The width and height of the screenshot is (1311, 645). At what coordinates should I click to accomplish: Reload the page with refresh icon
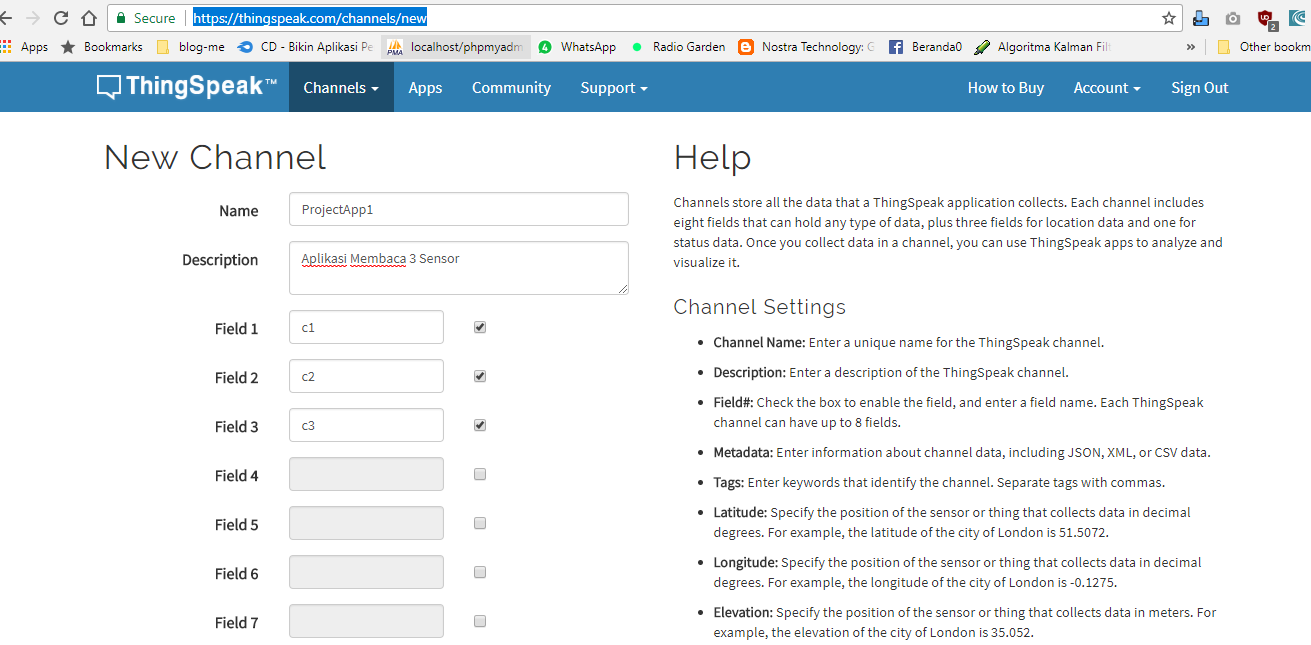(61, 18)
